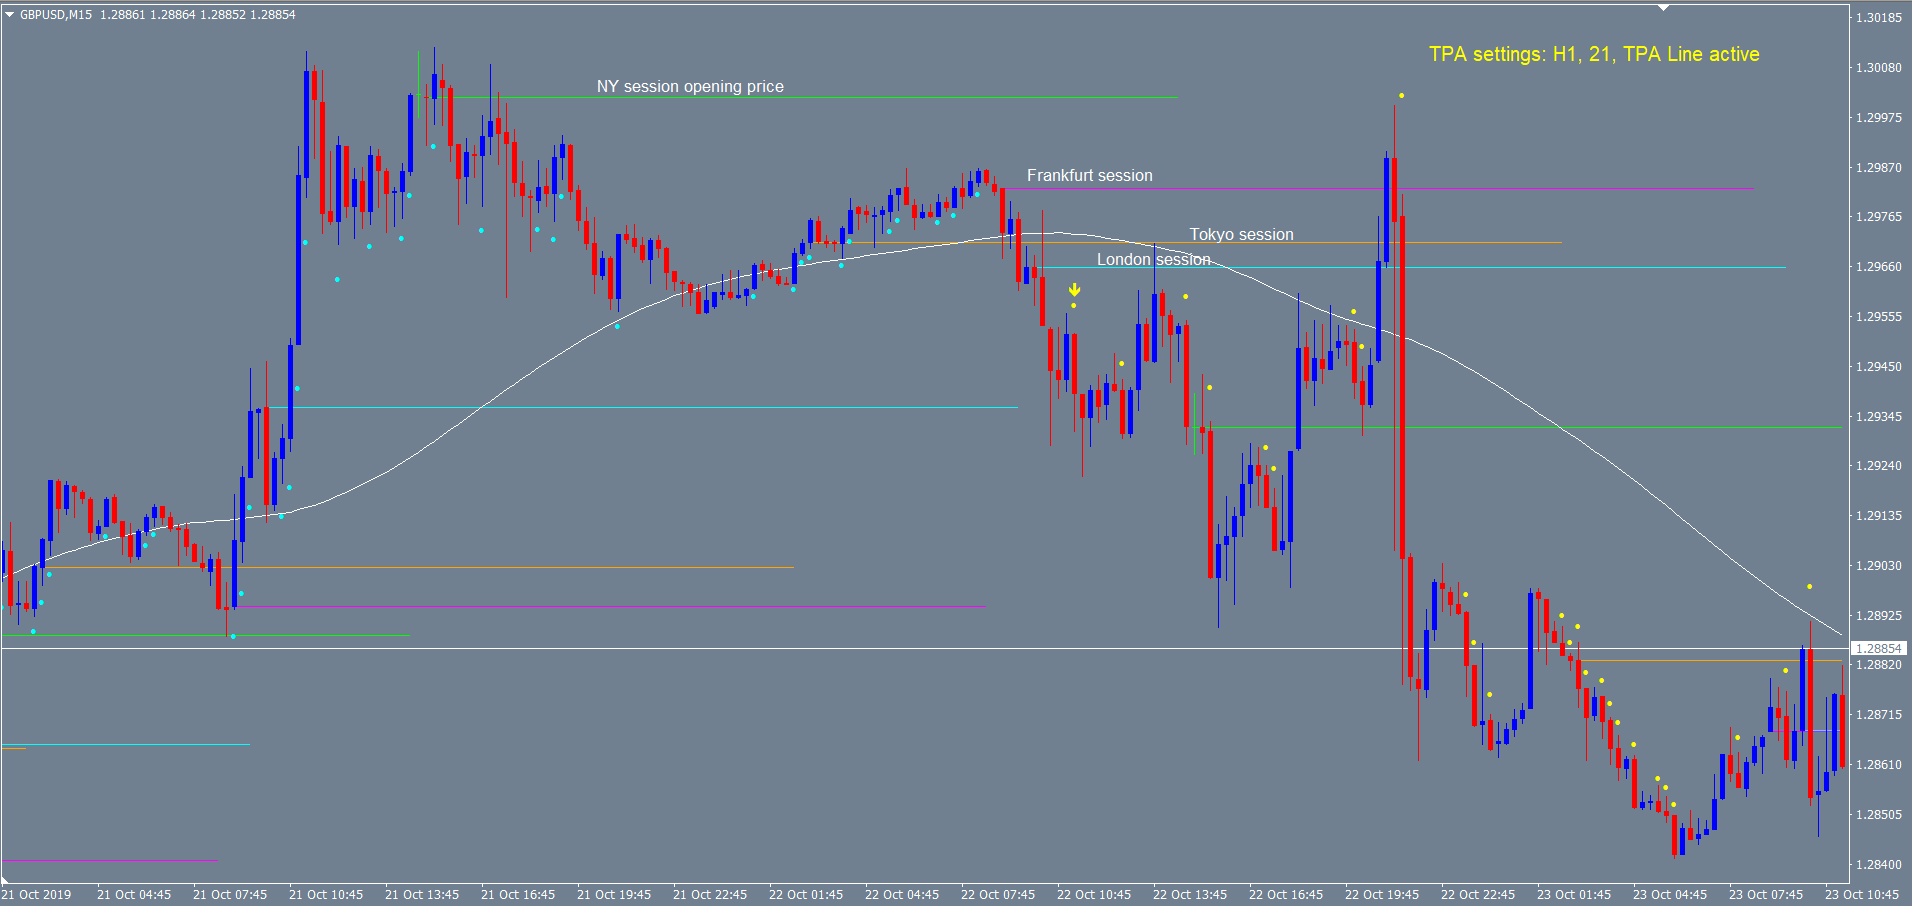Click the GBPUSD,M15 chart title text

pyautogui.click(x=56, y=15)
